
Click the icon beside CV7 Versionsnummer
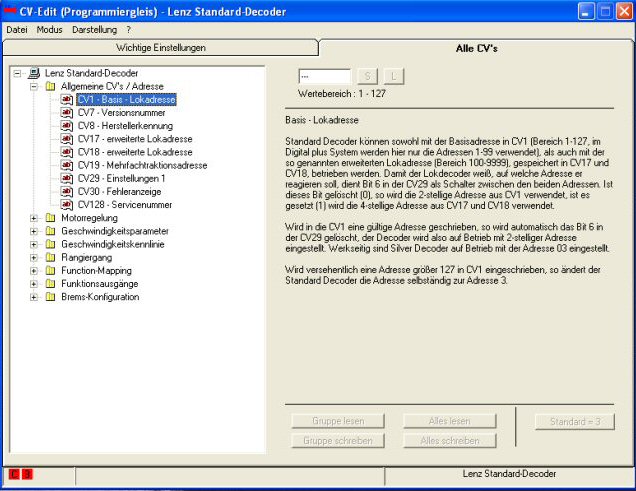coord(66,113)
